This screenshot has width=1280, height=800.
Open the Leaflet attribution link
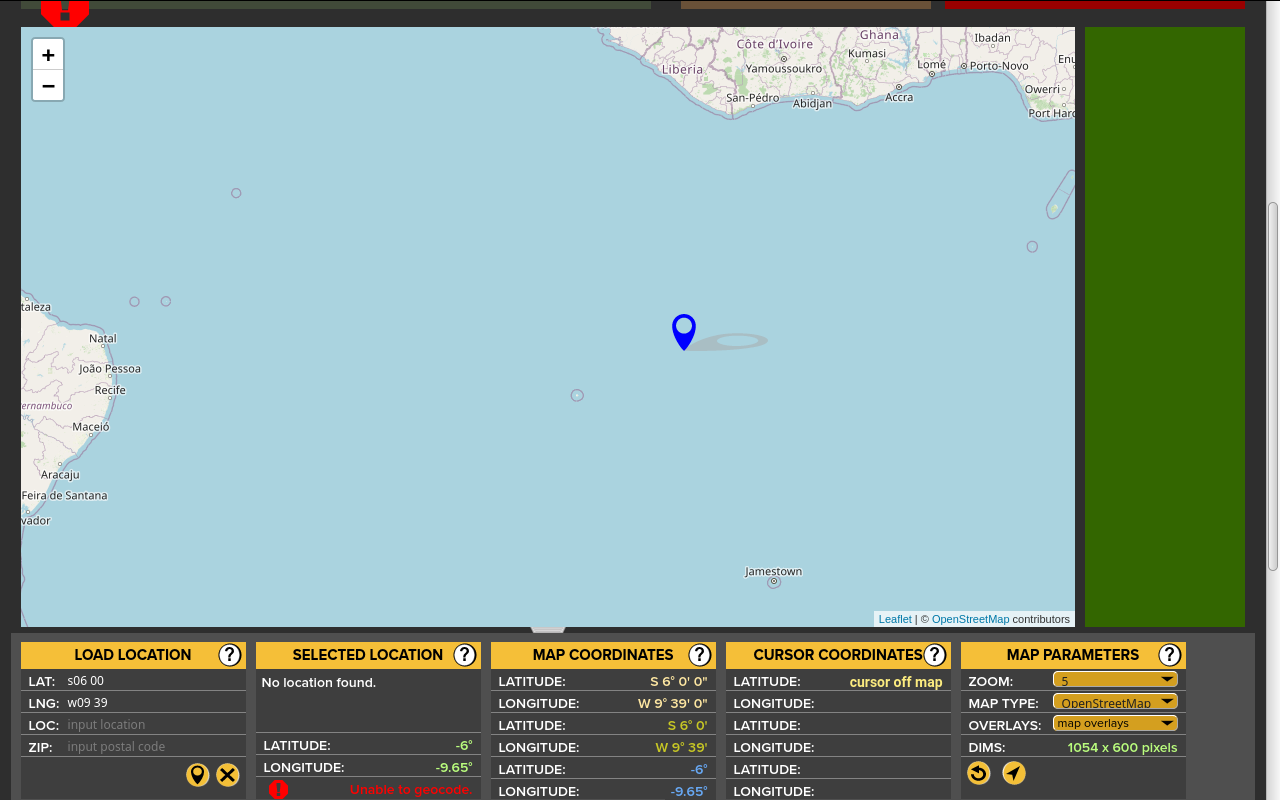895,619
